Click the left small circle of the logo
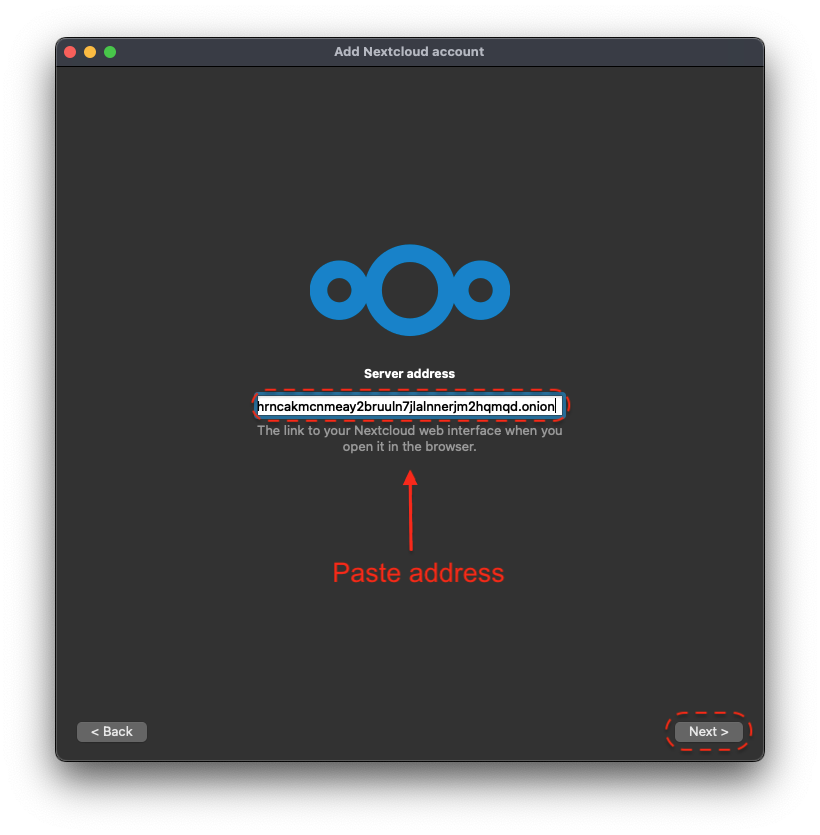The height and width of the screenshot is (835, 820). 339,290
